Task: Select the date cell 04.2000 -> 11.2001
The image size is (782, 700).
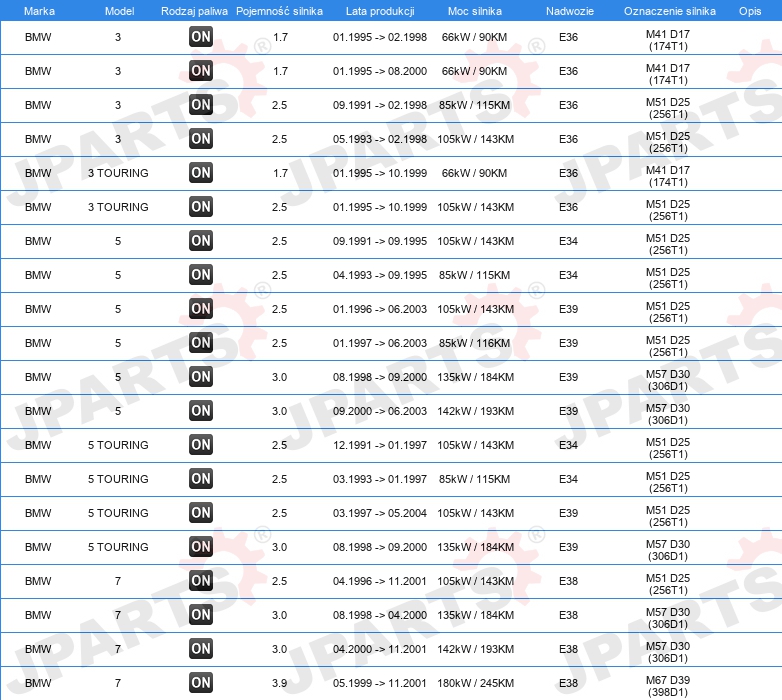Action: pos(380,649)
